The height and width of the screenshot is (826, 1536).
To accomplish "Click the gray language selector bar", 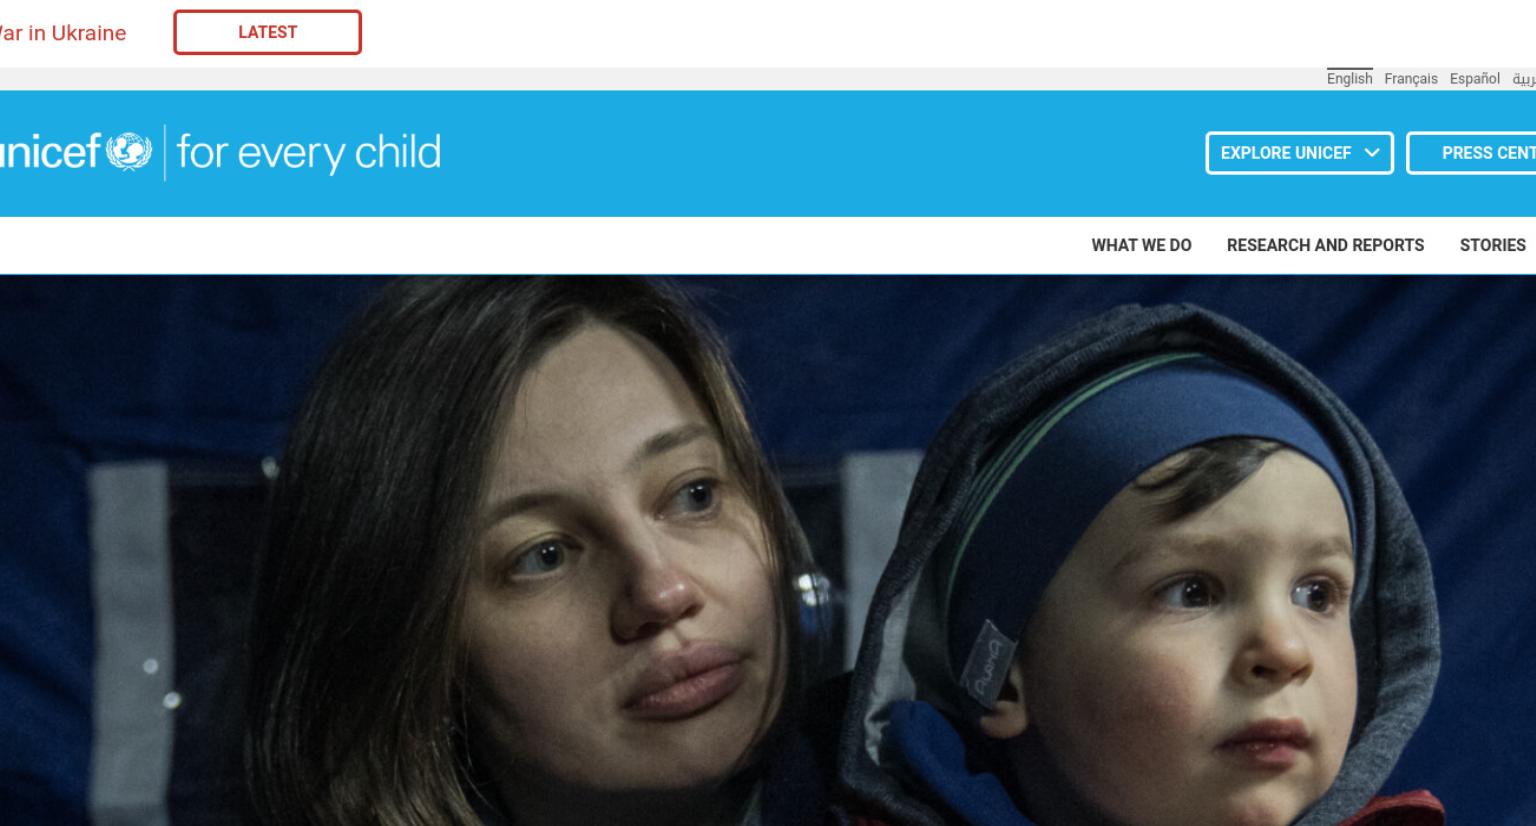I will pyautogui.click(x=768, y=79).
